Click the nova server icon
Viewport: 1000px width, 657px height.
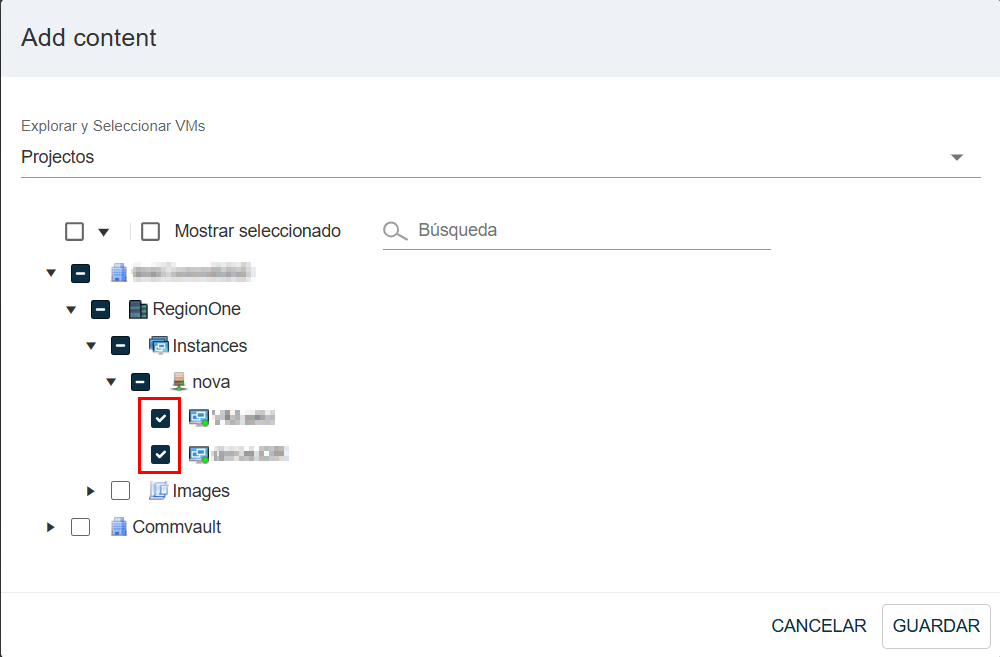pos(179,382)
